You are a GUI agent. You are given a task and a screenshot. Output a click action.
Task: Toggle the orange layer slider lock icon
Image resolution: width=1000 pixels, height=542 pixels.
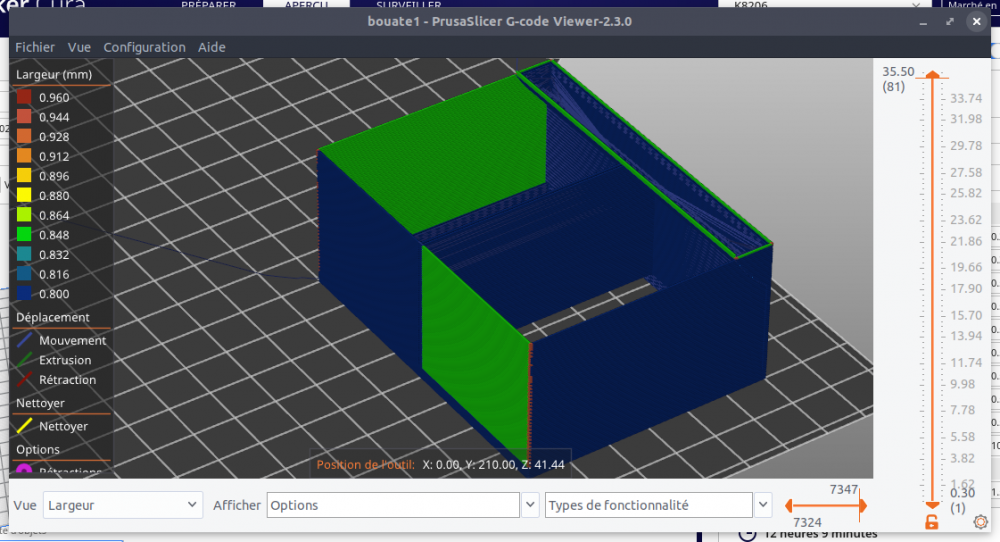pyautogui.click(x=932, y=522)
